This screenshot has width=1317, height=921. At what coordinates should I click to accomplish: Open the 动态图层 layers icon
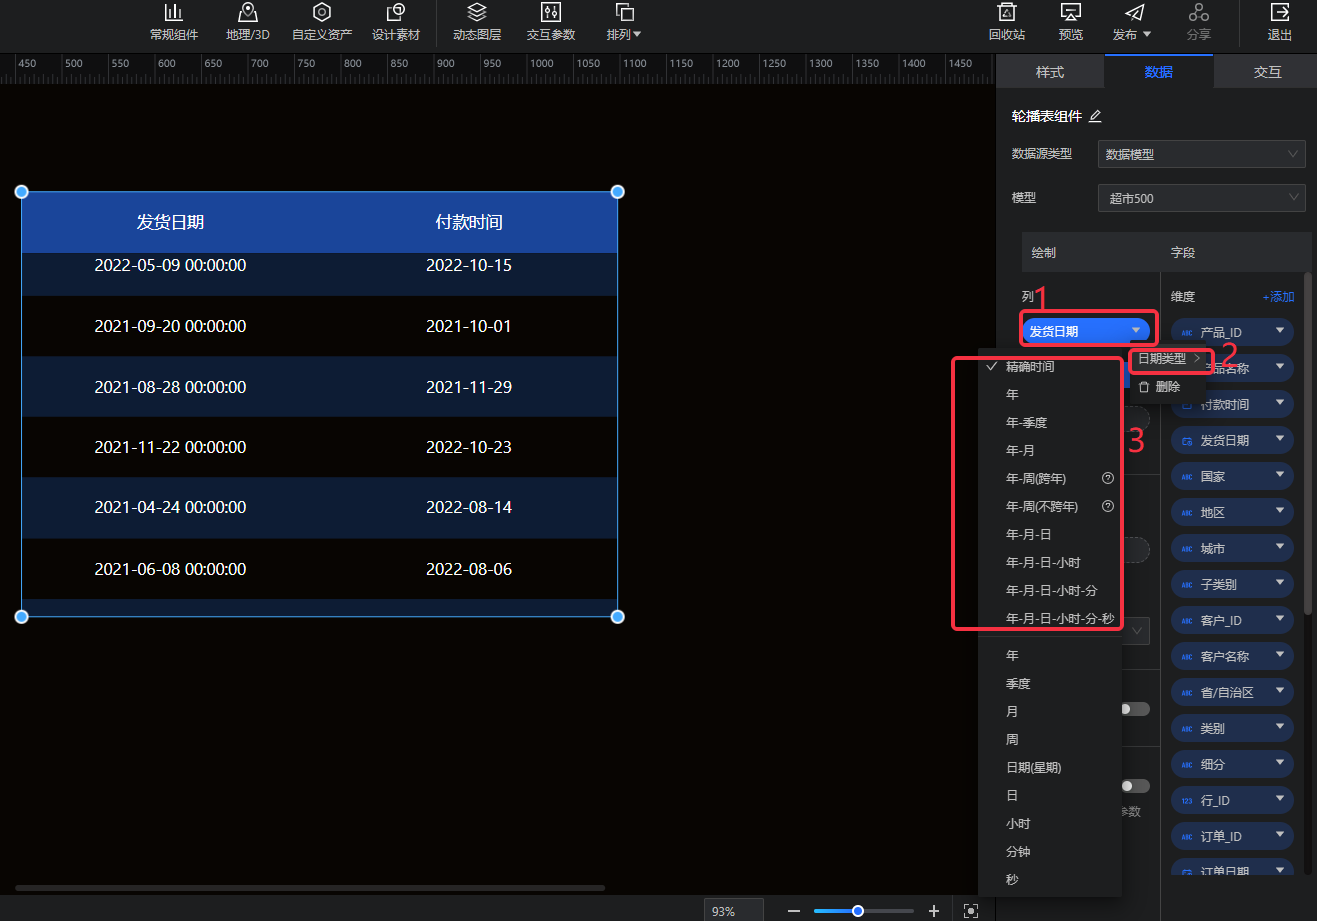[477, 14]
